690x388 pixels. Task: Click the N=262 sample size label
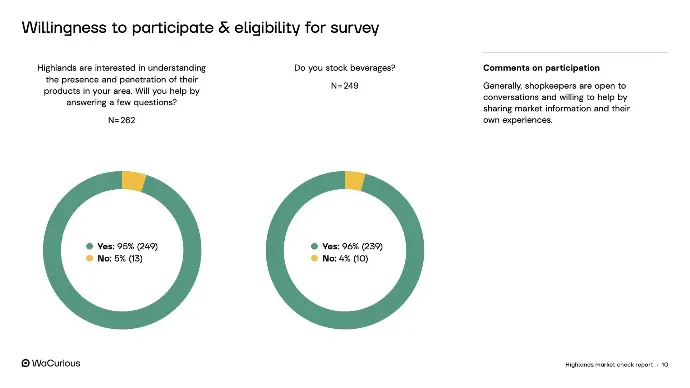click(x=122, y=120)
